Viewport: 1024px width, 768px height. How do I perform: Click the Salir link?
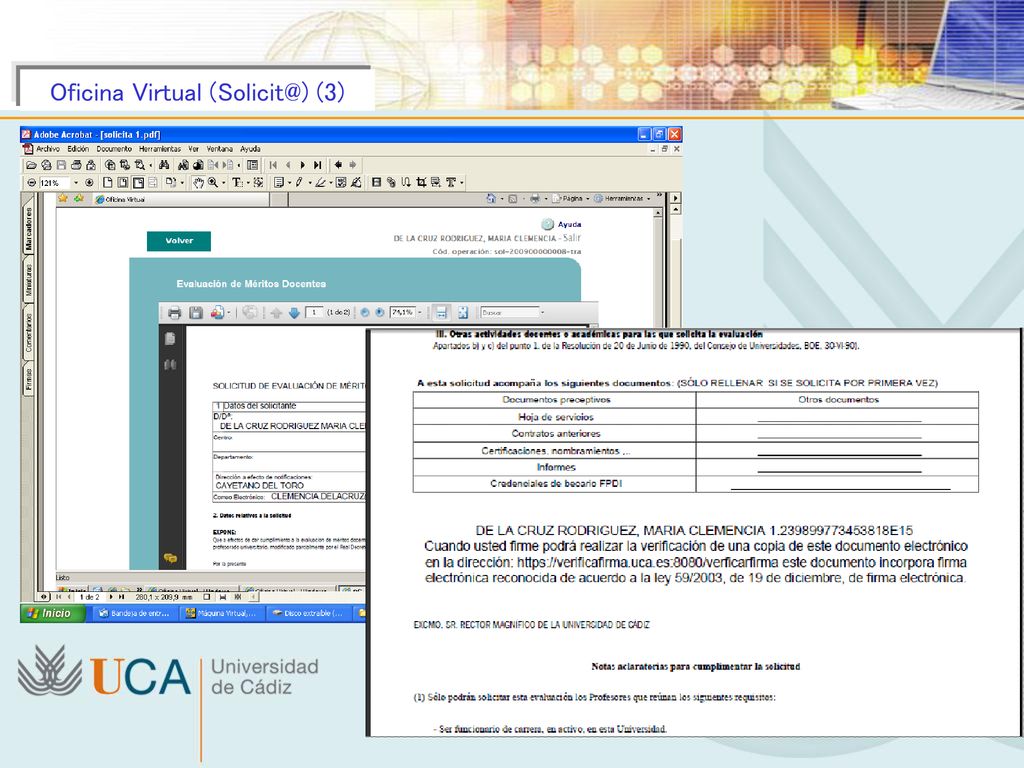coord(572,238)
